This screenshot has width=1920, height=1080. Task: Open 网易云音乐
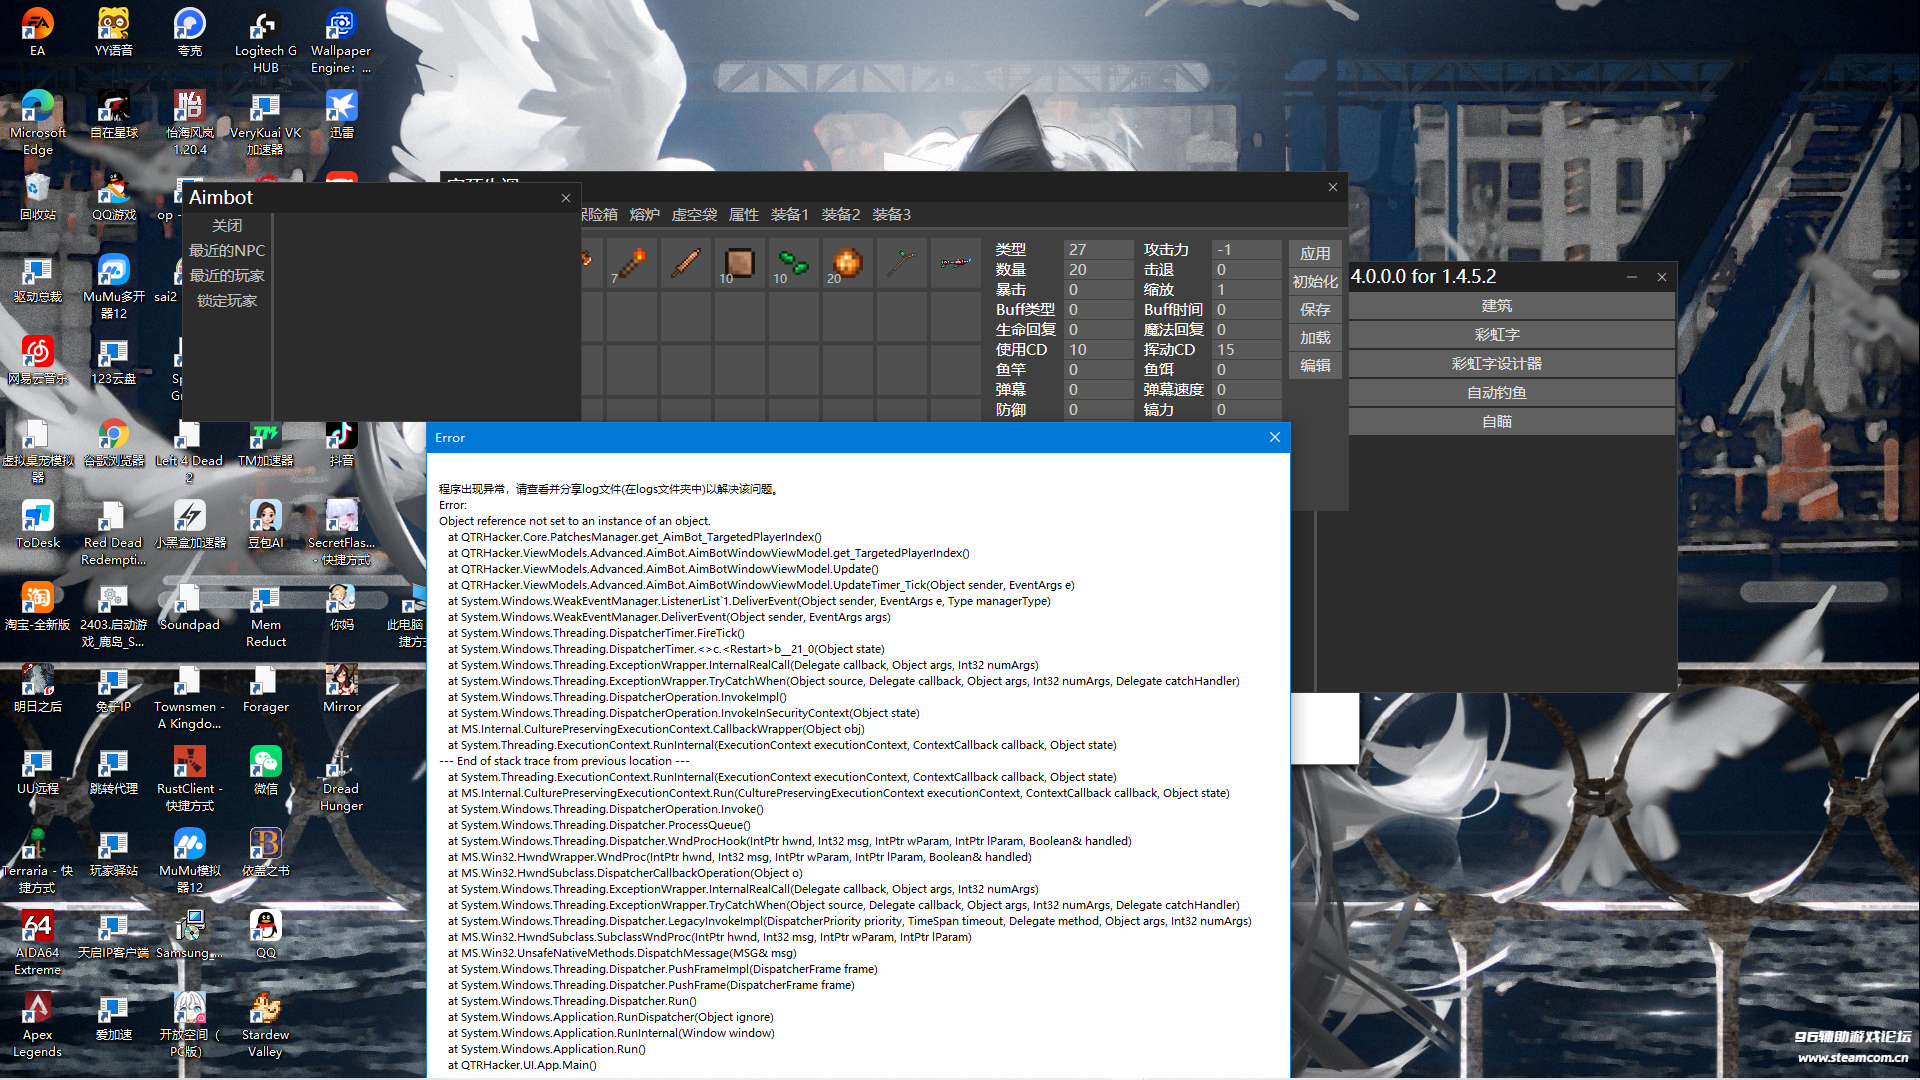click(x=37, y=352)
